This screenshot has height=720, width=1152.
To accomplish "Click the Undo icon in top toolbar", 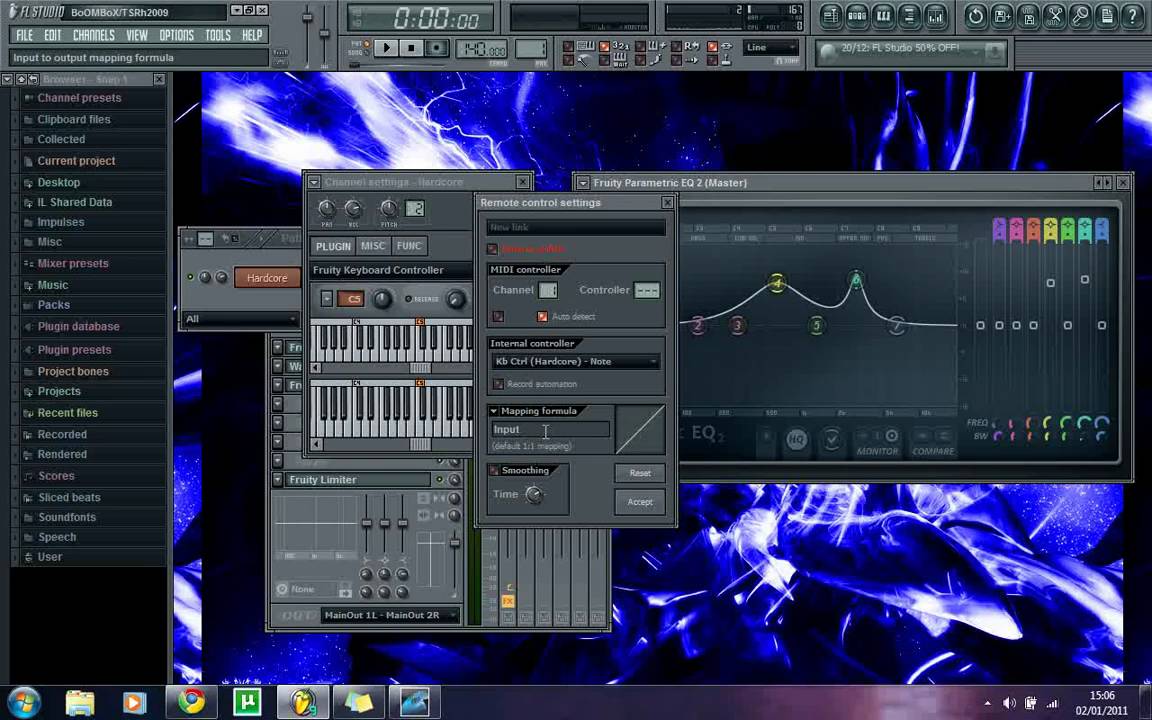I will click(976, 16).
